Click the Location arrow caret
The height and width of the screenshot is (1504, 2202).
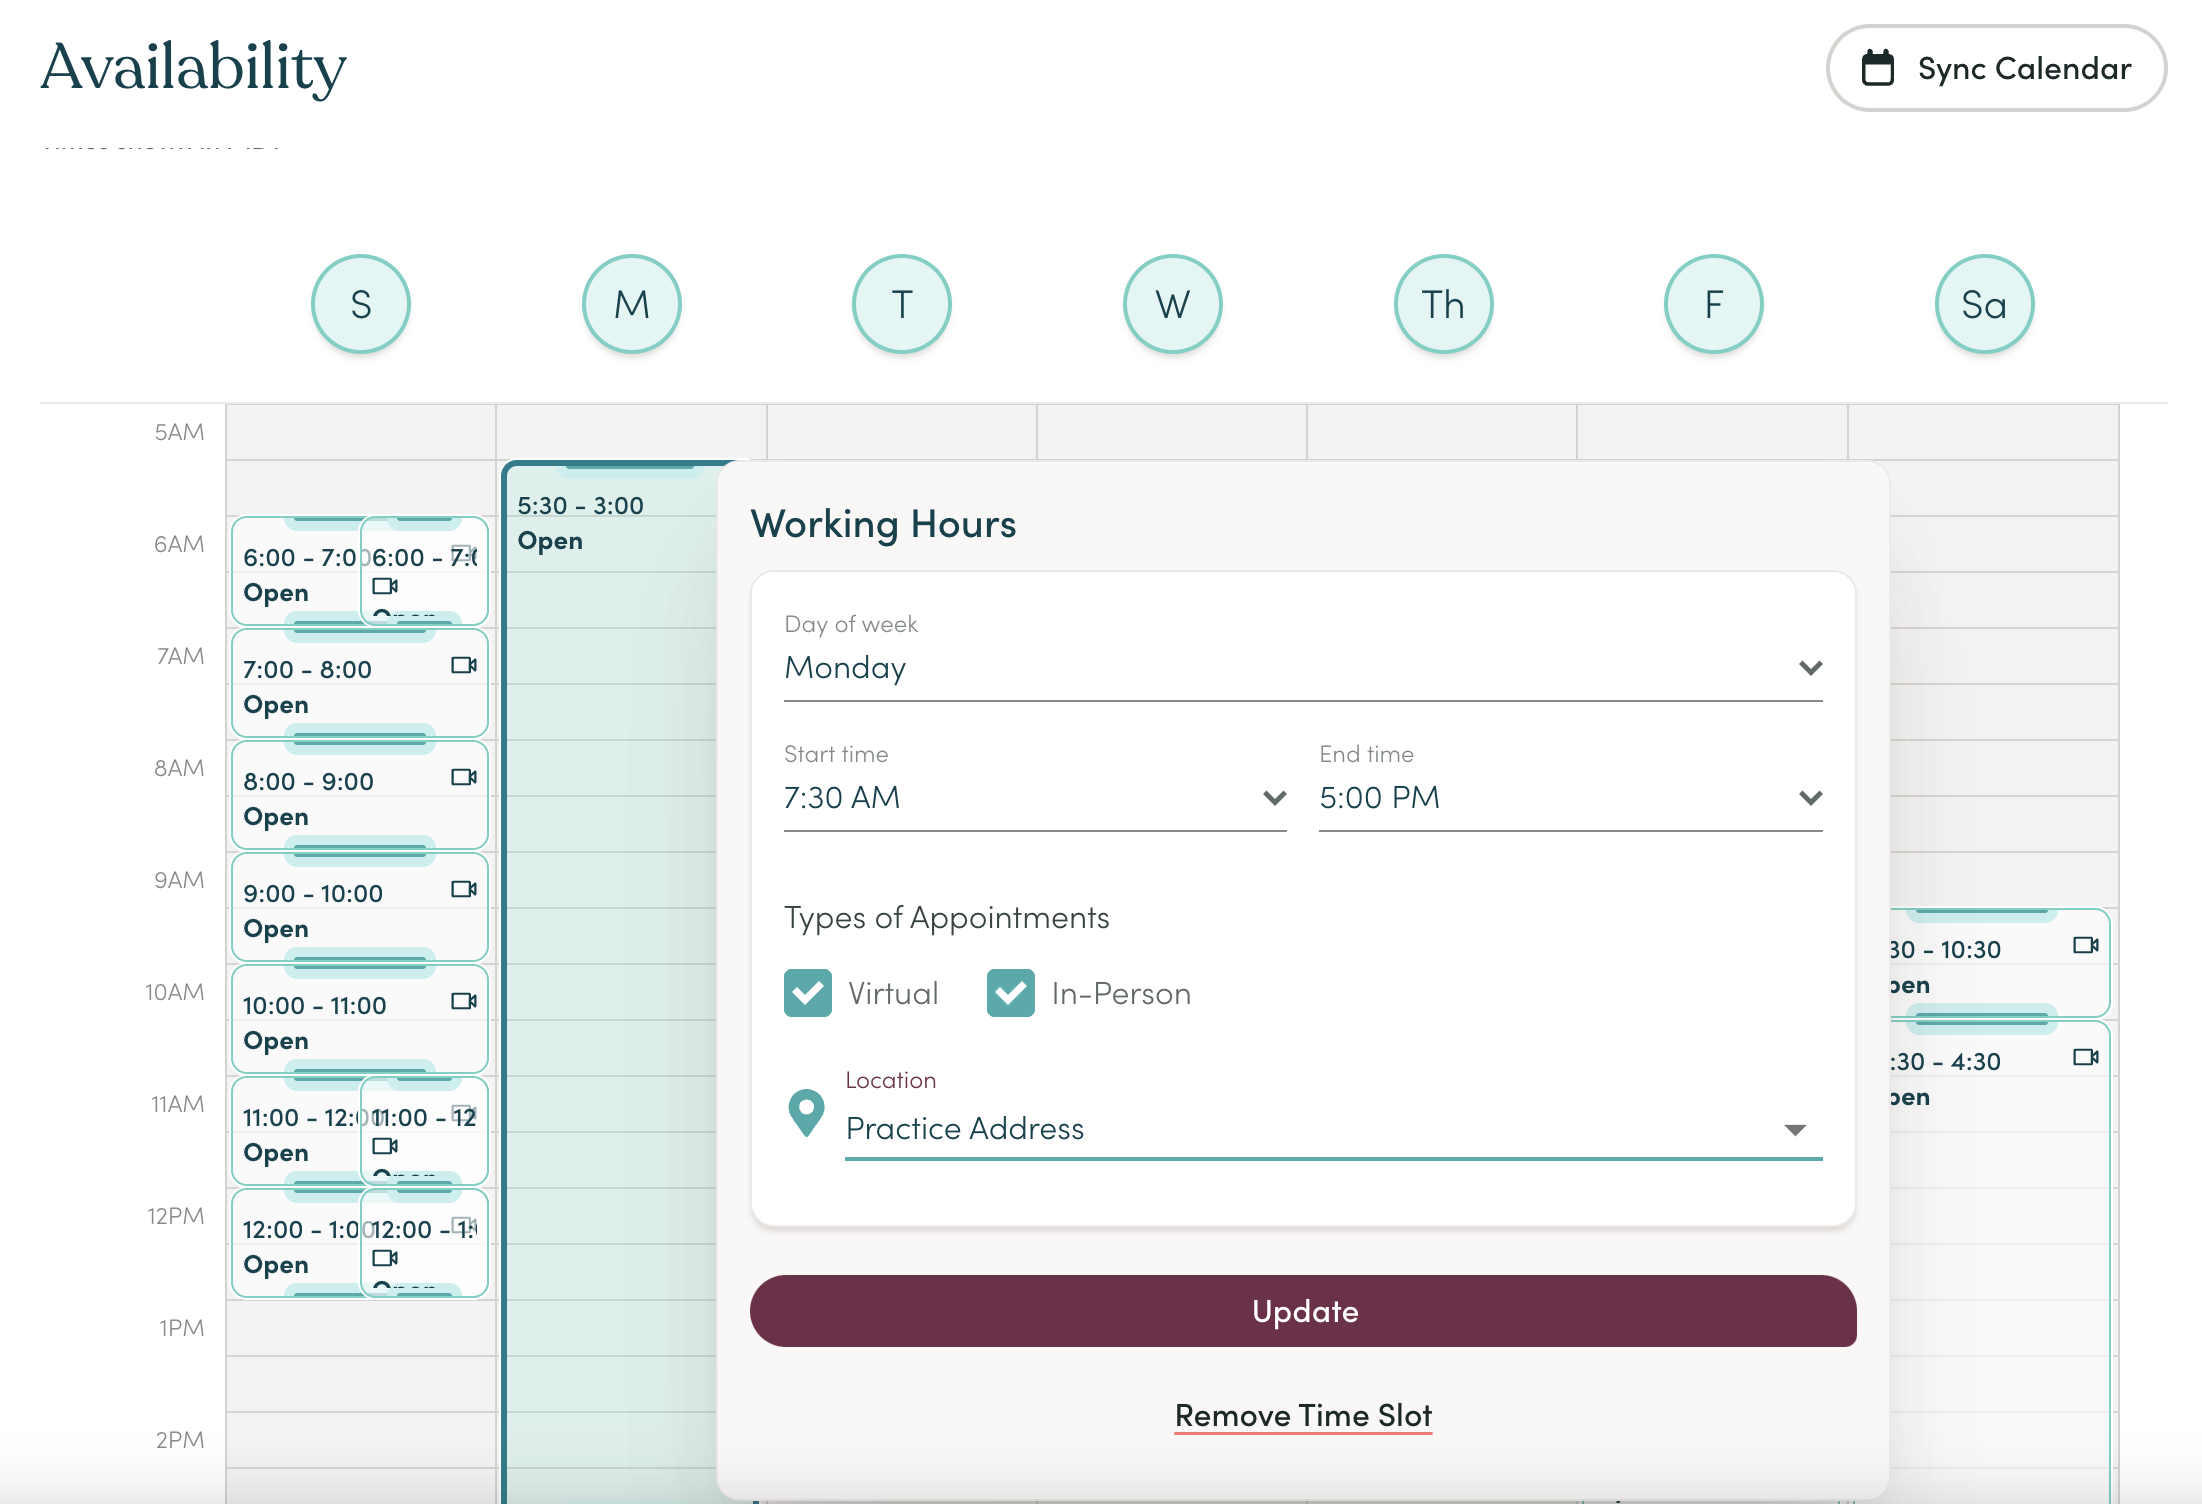[1796, 1130]
